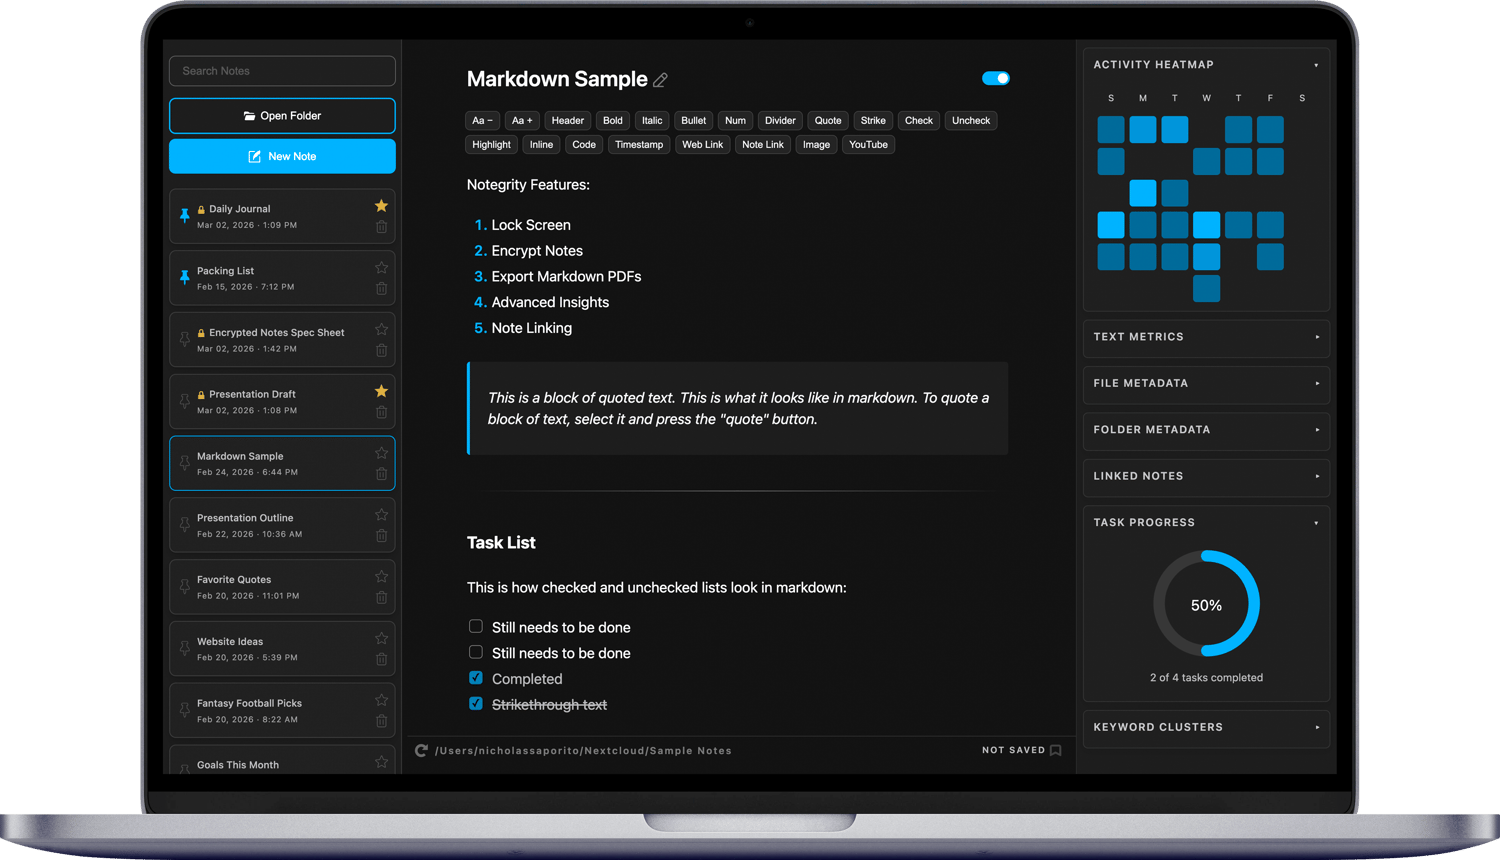1500x860 pixels.
Task: Remove the favorite star from Daily Journal
Action: pyautogui.click(x=381, y=206)
